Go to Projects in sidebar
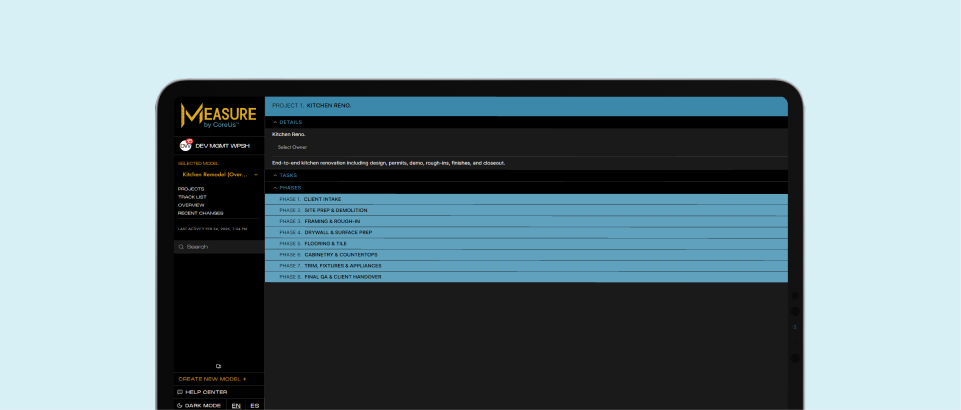Image resolution: width=961 pixels, height=410 pixels. (191, 189)
